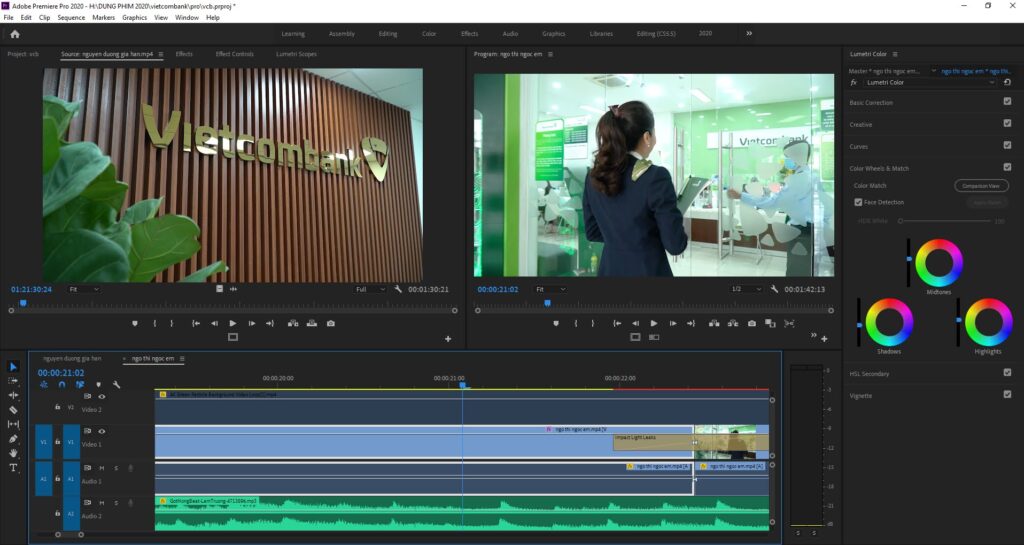Image resolution: width=1024 pixels, height=545 pixels.
Task: Select the Hand tool
Action: [x=13, y=453]
